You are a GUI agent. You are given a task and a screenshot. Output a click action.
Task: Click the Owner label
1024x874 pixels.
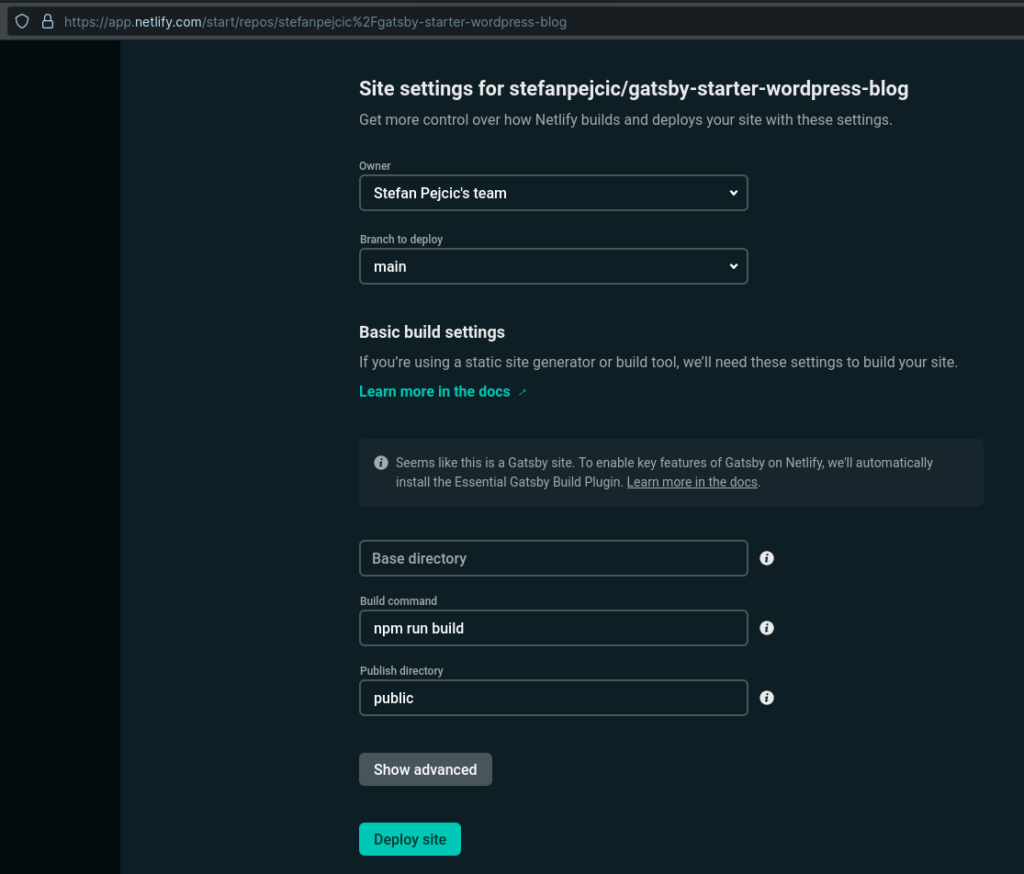pos(375,166)
